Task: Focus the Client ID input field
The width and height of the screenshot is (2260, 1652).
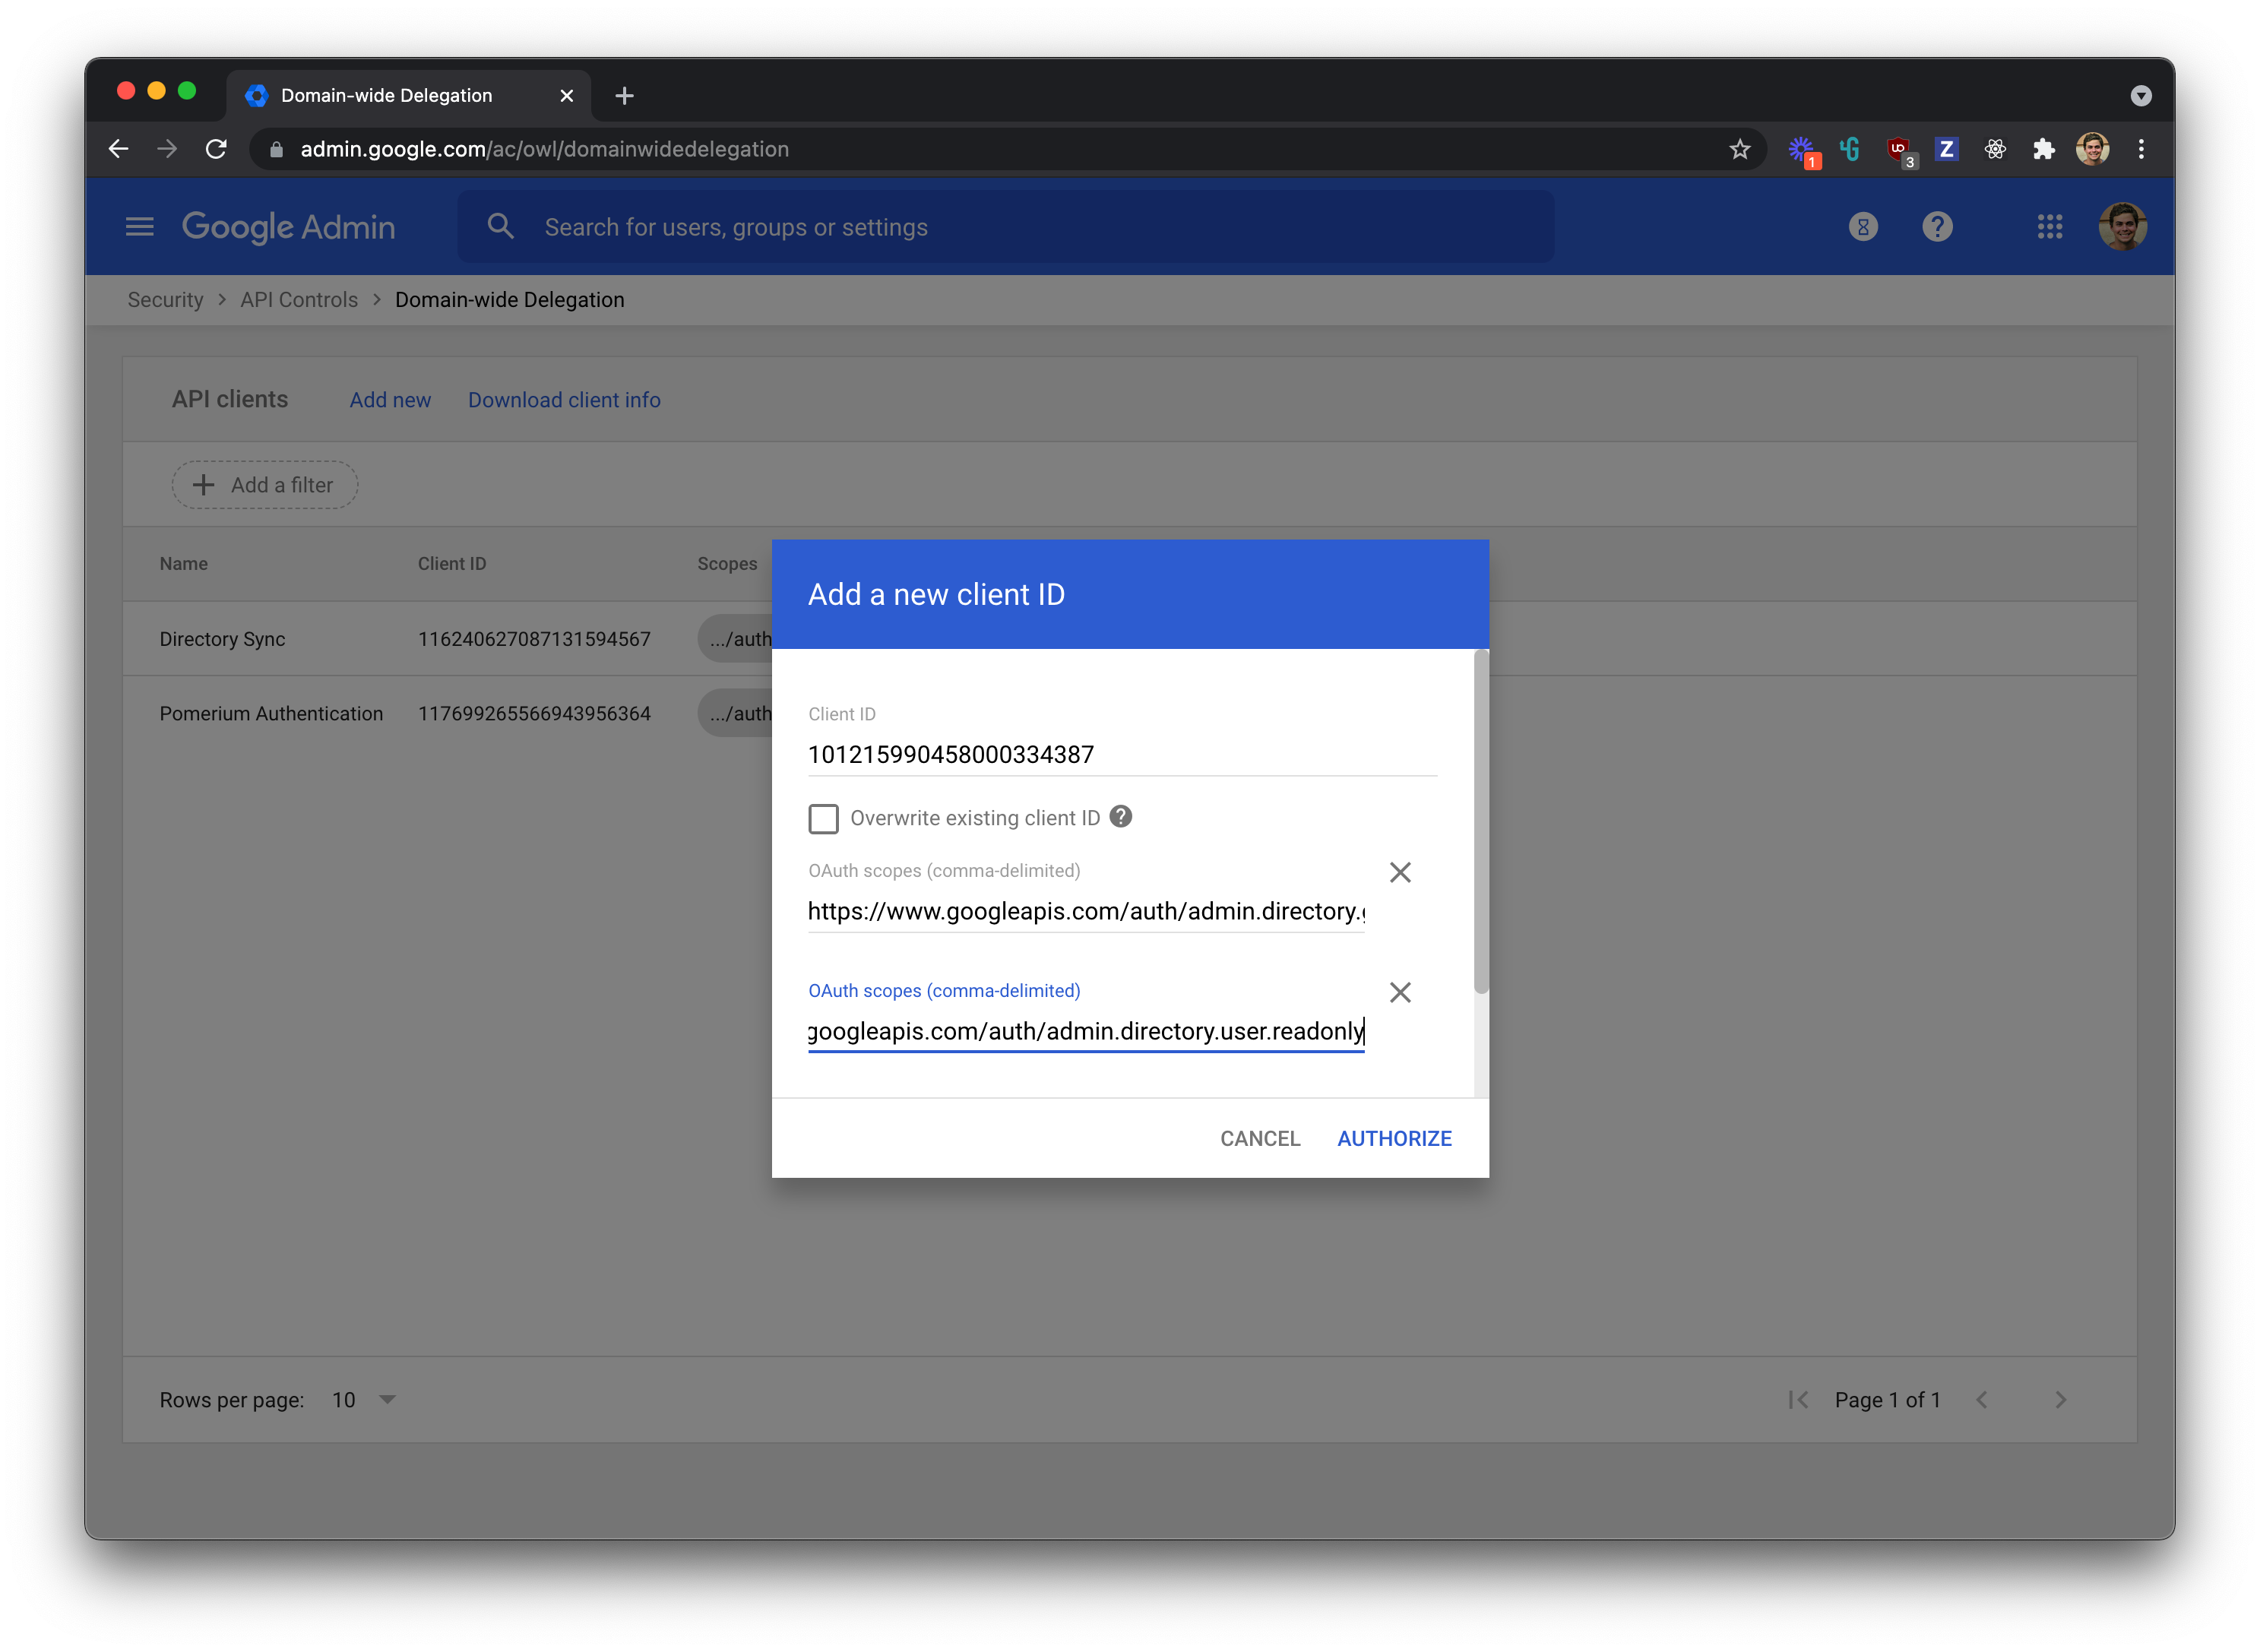Action: coord(1122,754)
